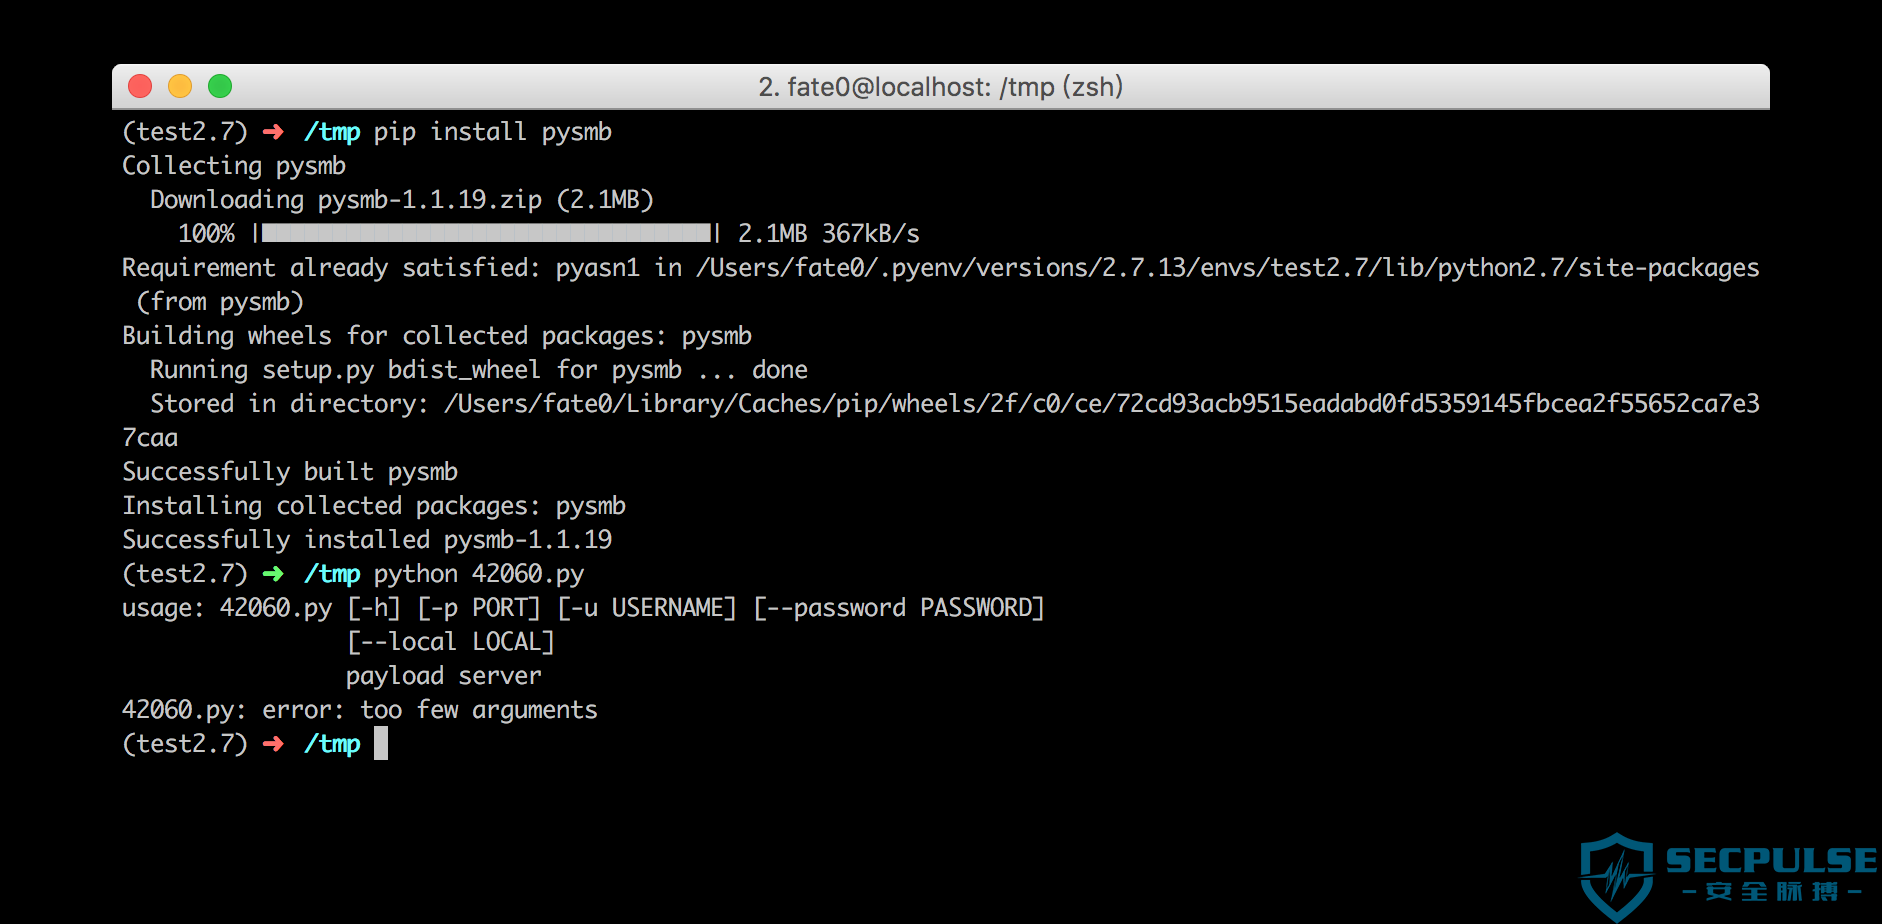This screenshot has width=1882, height=924.
Task: Click the yellow minimize window button
Action: point(180,86)
